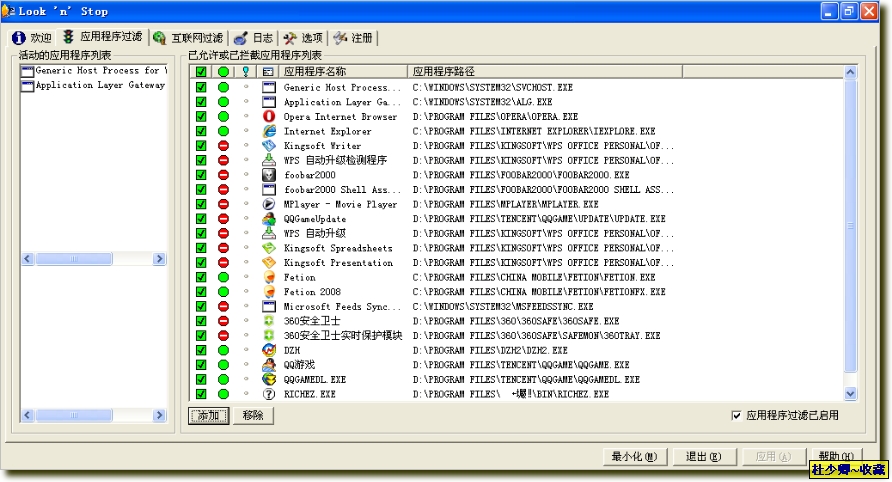Uncheck the MPlayer - Movie Player checkbox
Viewport: 892px width, 482px height.
click(201, 204)
